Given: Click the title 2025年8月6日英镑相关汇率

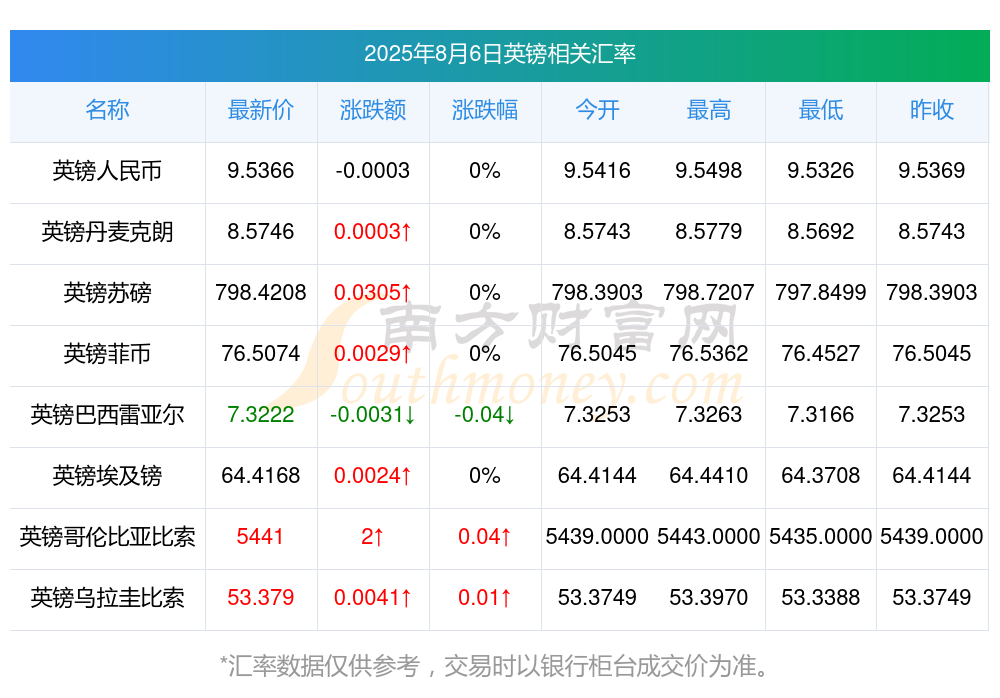Looking at the screenshot, I should coord(499,54).
